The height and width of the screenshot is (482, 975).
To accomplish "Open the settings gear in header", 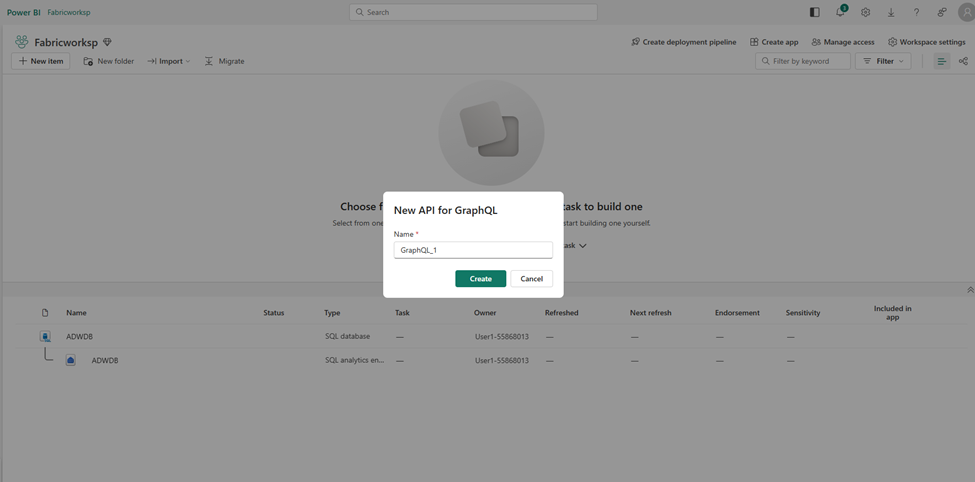I will 866,13.
